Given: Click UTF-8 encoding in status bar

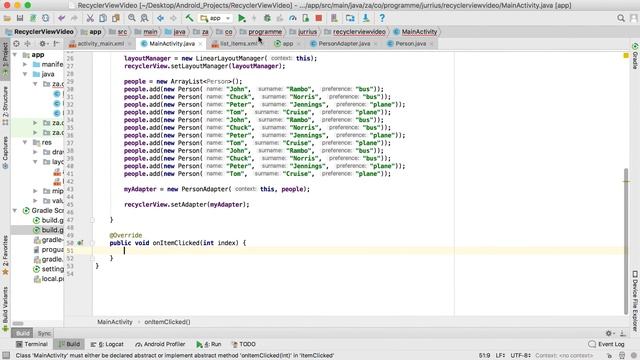Looking at the screenshot, I should point(520,356).
